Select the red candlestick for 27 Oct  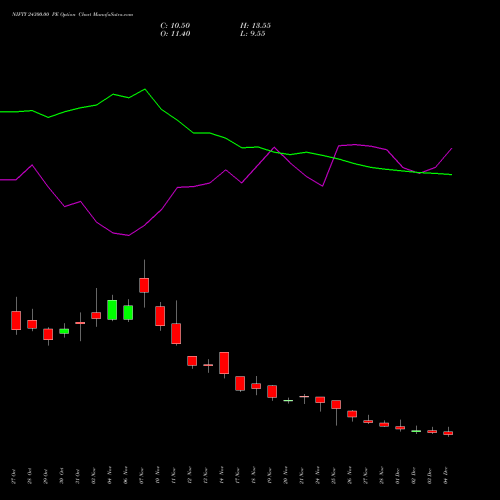tap(16, 320)
